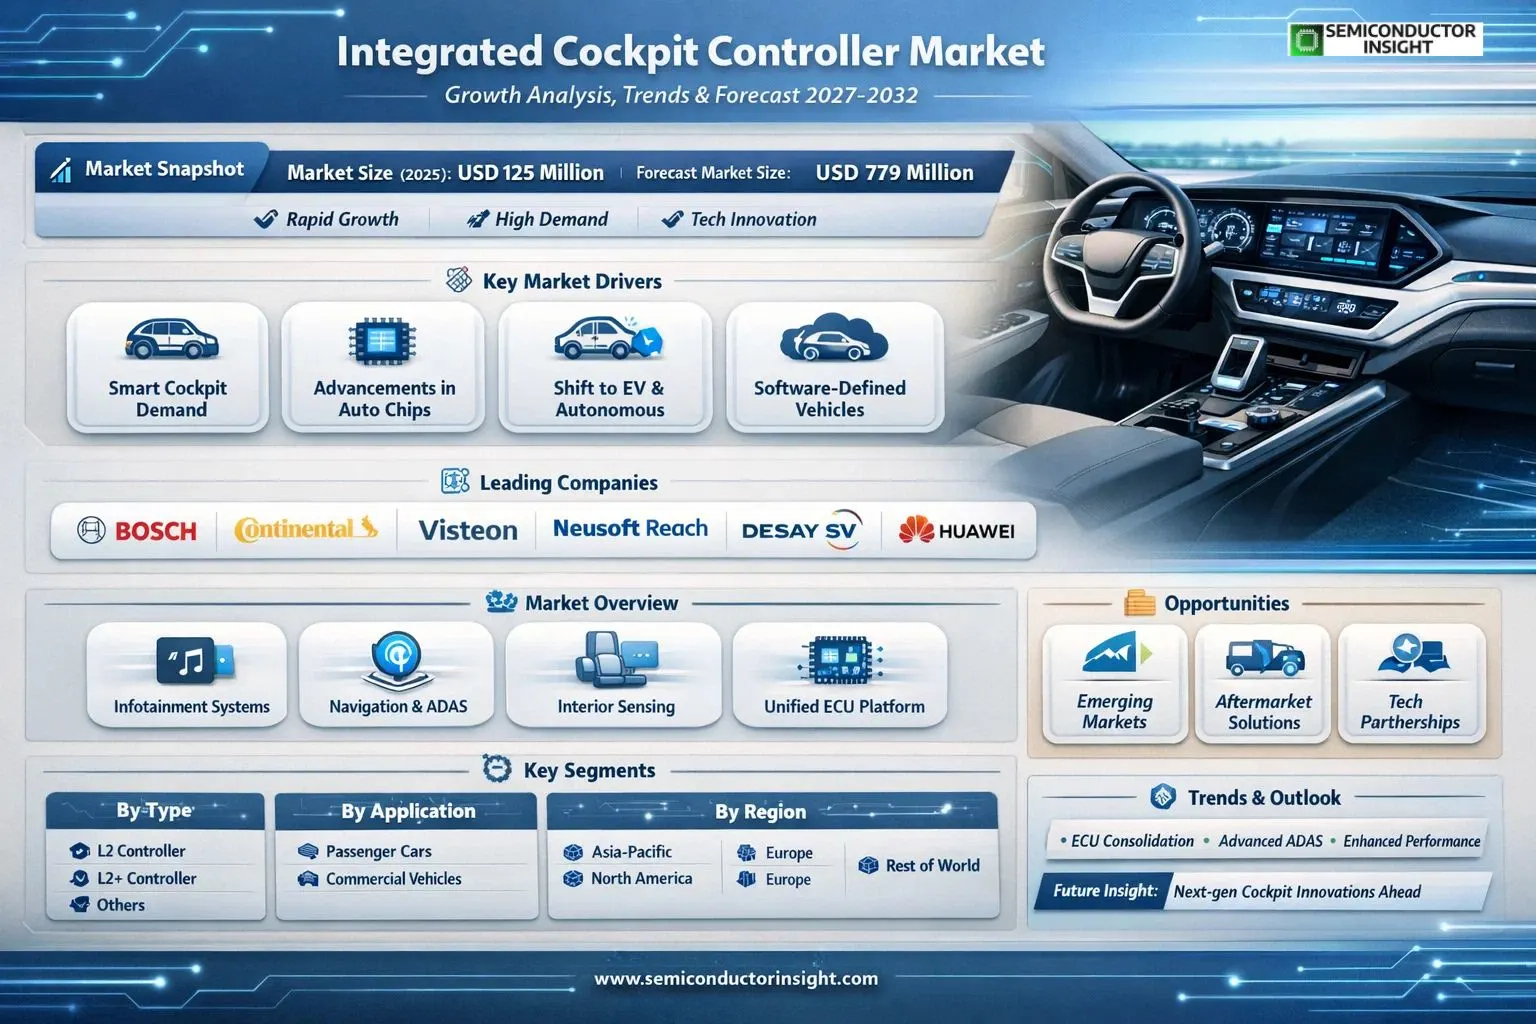Click the Rapid Growth checkmark

[x=265, y=219]
